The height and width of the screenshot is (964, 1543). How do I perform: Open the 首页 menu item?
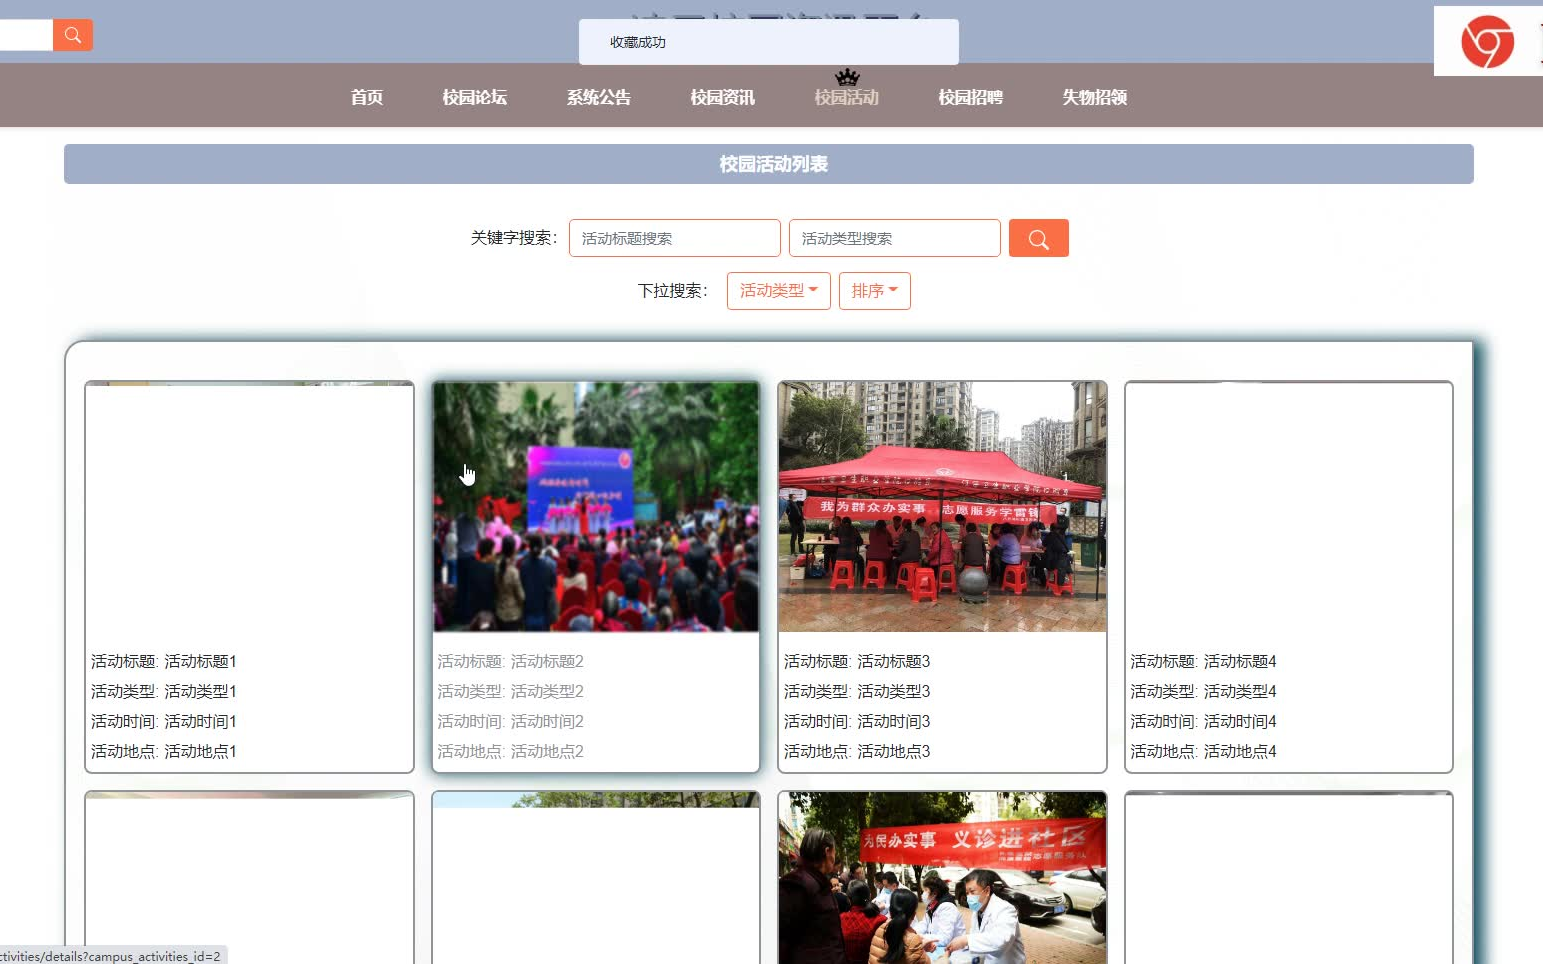coord(367,97)
